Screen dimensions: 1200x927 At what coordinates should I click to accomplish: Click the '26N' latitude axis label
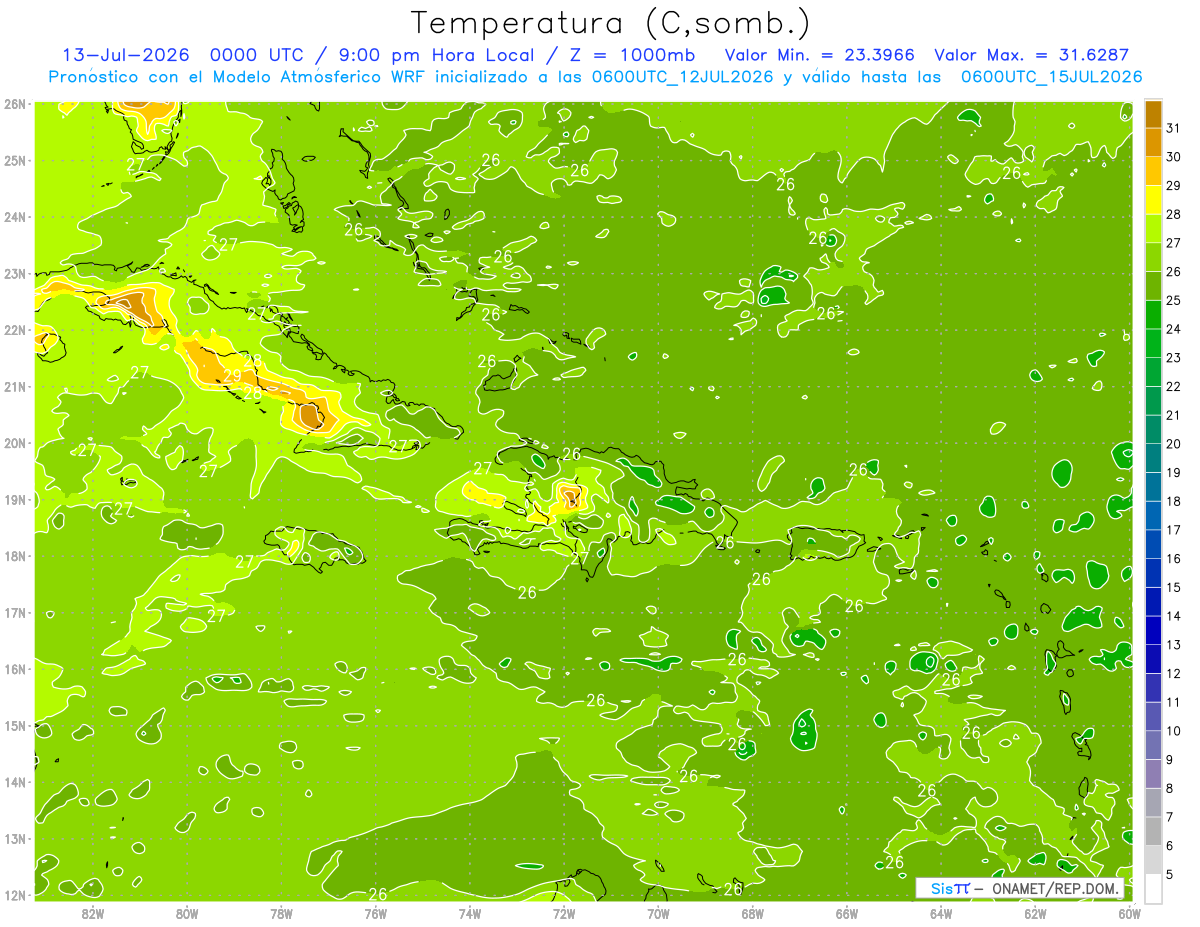(14, 104)
